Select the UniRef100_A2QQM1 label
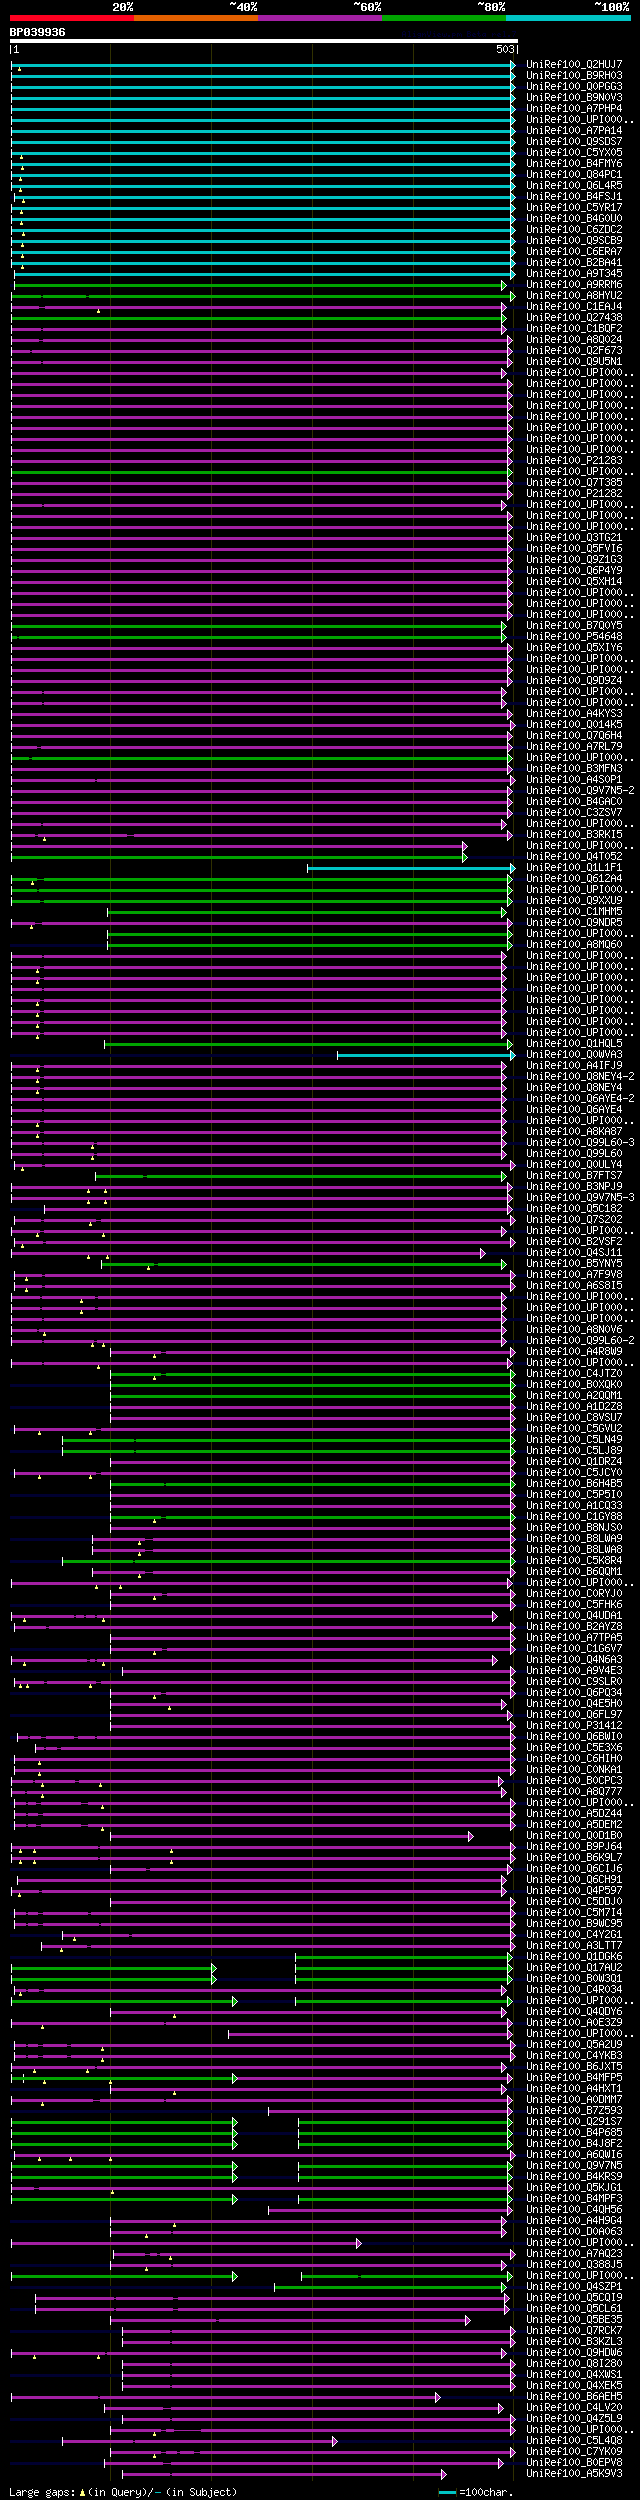This screenshot has height=2500, width=640. (x=574, y=1396)
